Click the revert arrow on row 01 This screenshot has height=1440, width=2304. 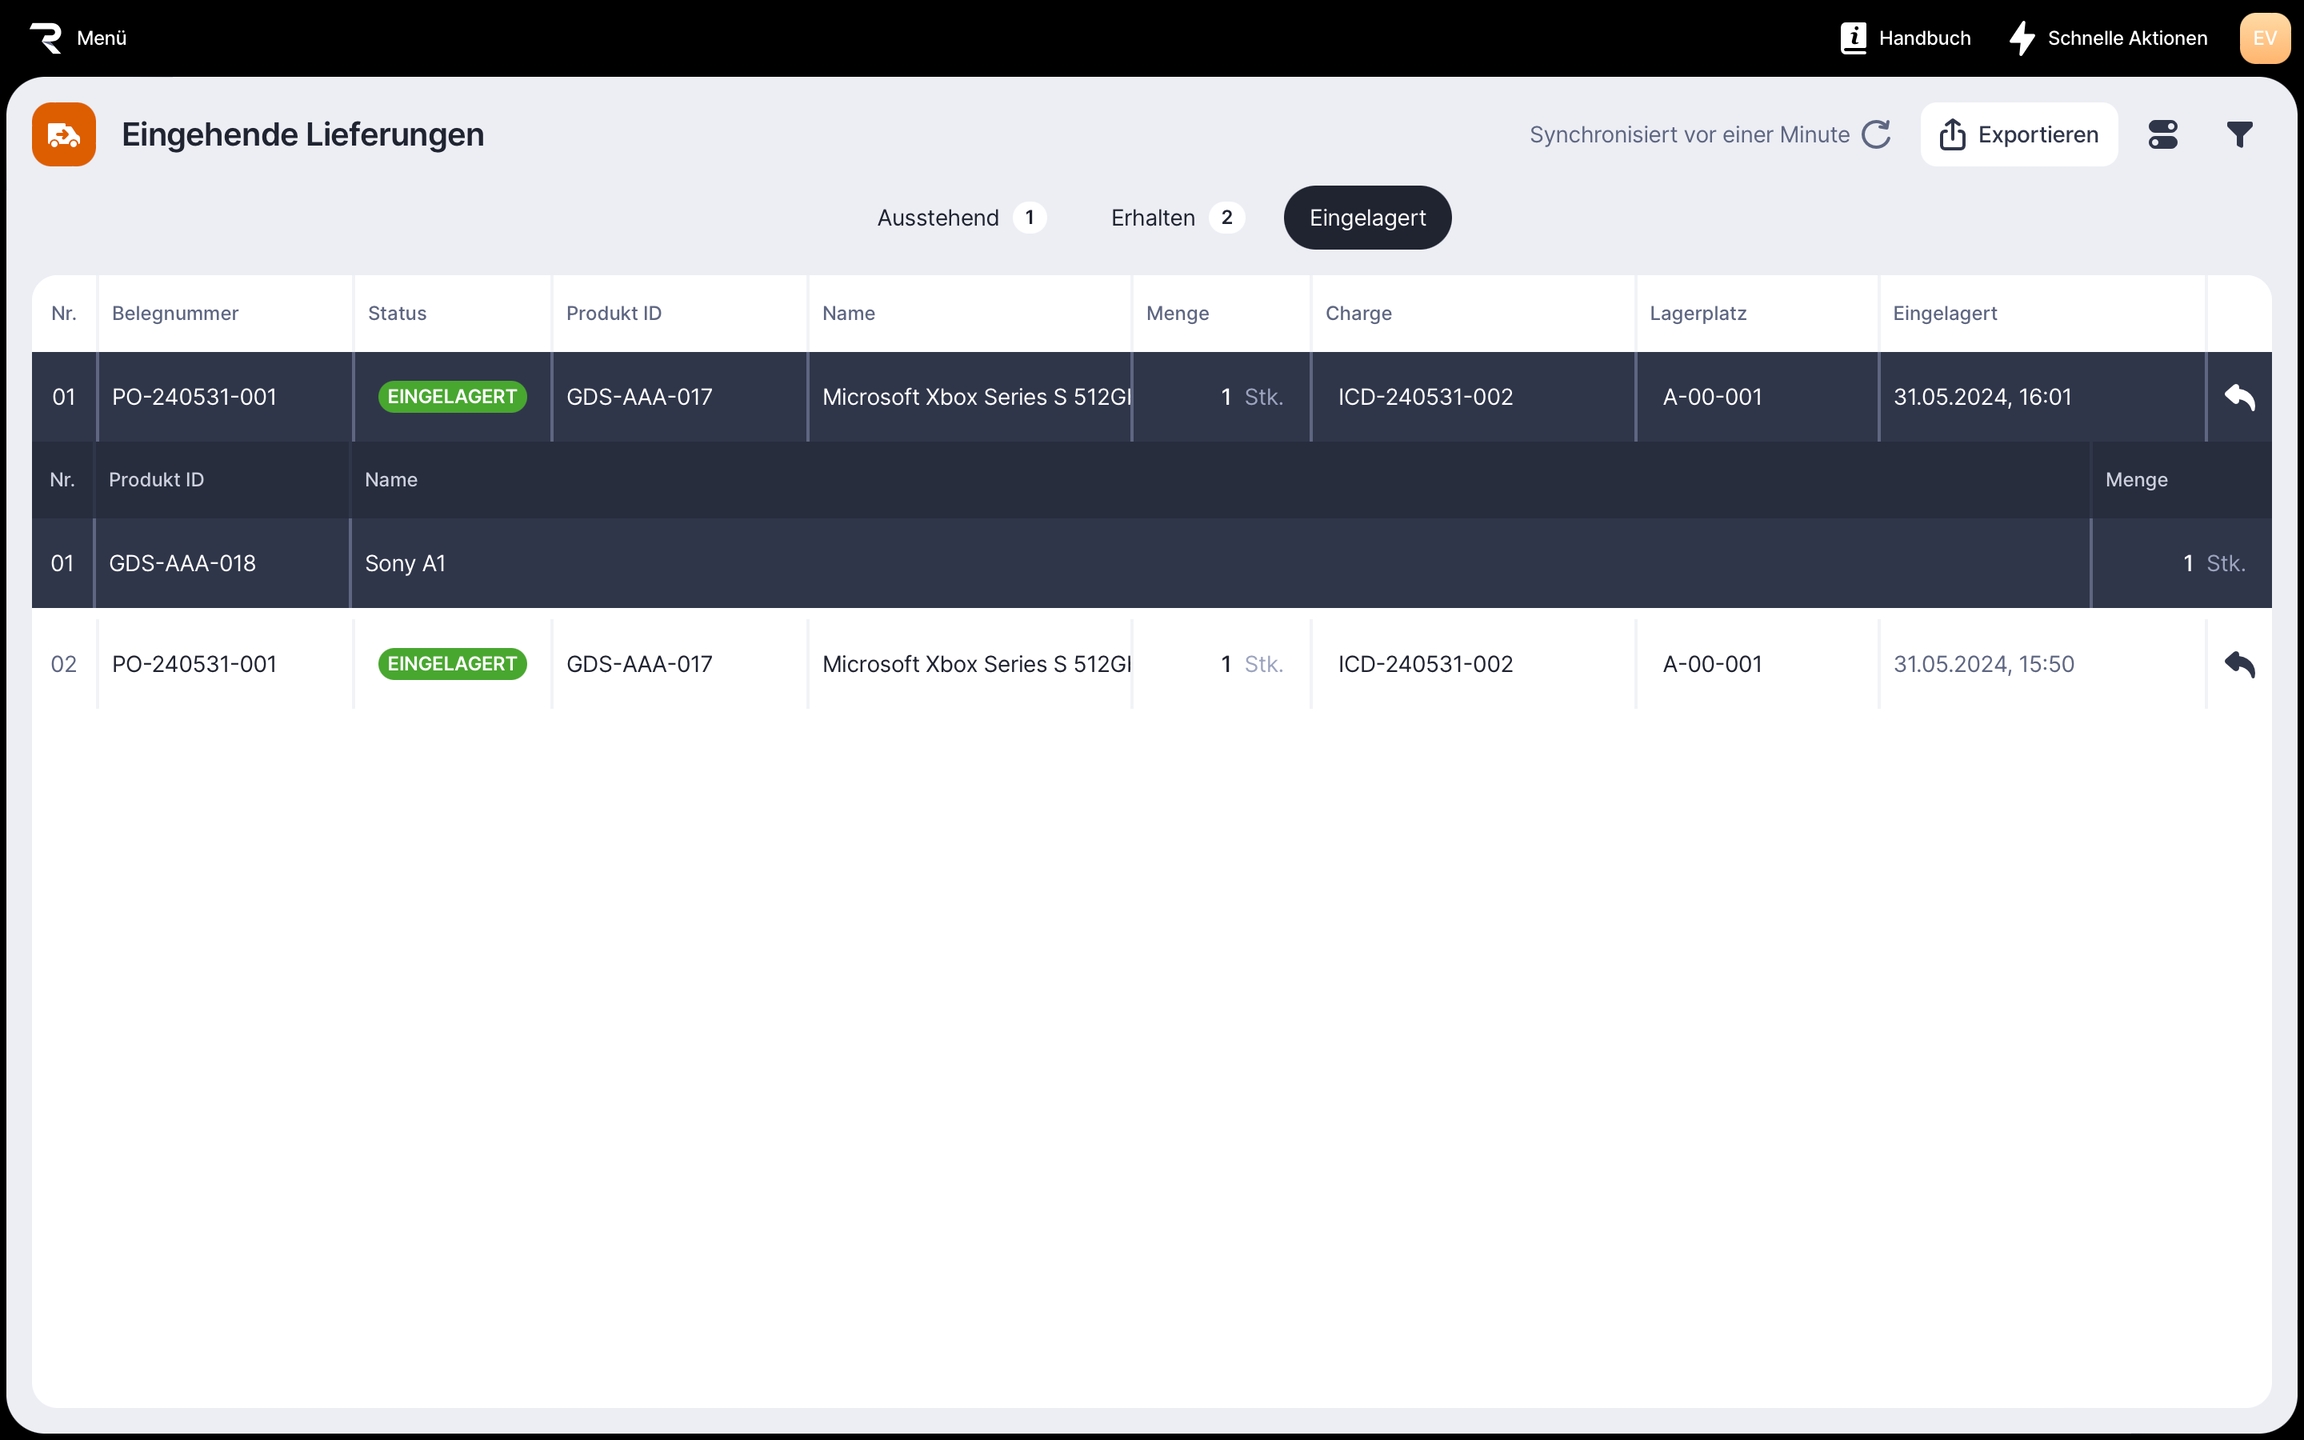[x=2239, y=397]
